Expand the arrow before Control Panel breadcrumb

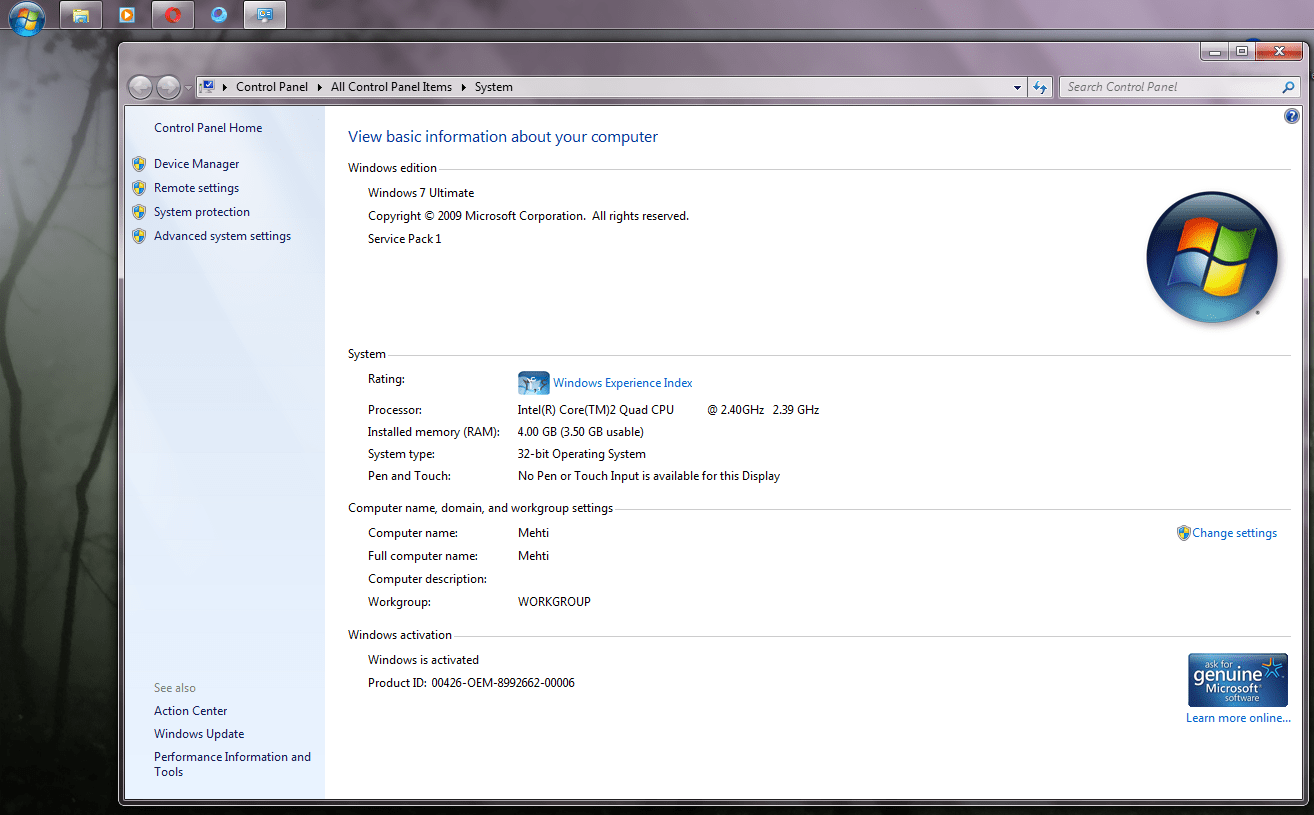point(225,87)
